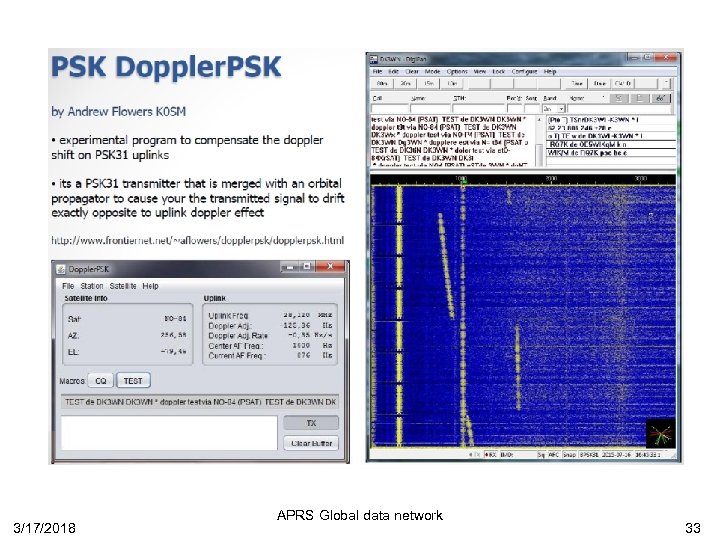Open Configure menu in DigiPan
720x540 pixels.
(524, 72)
